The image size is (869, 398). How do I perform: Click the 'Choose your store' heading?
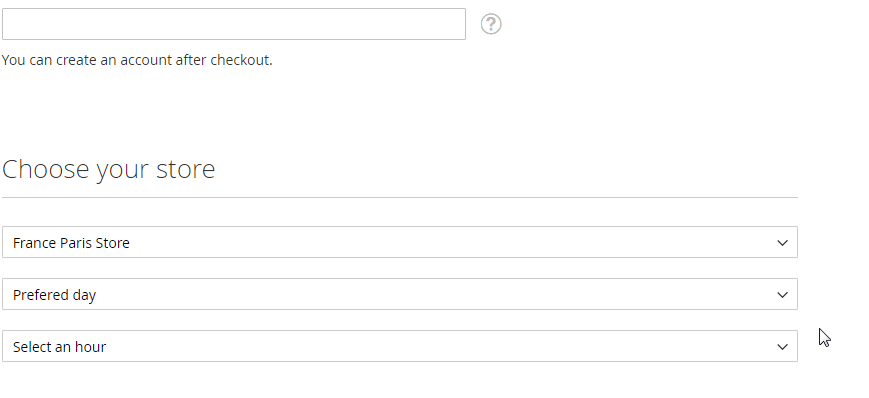point(109,169)
